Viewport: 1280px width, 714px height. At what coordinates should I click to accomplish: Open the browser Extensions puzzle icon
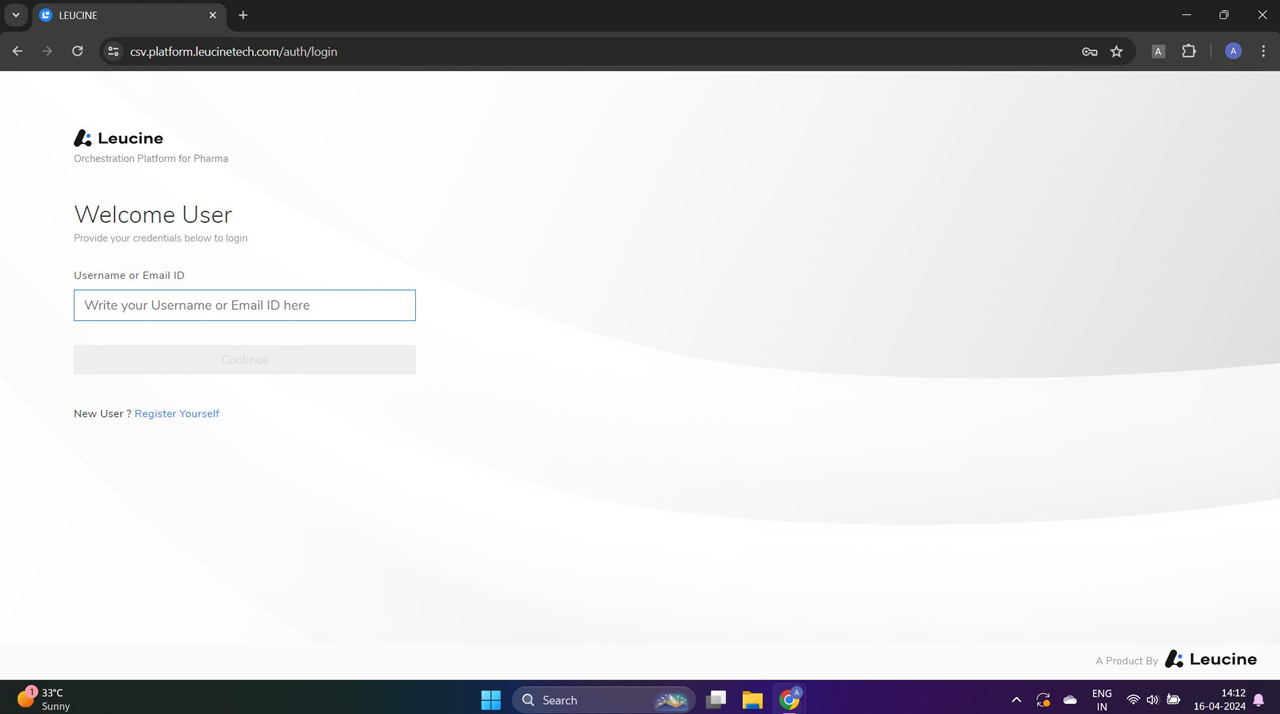coord(1188,51)
